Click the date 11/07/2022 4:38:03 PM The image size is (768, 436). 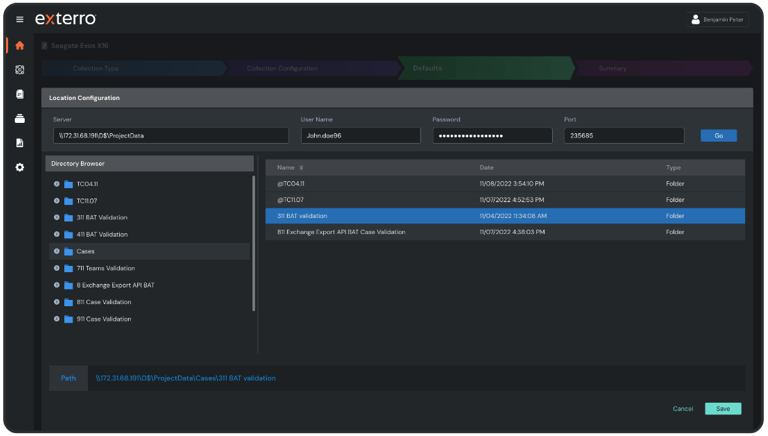[512, 232]
